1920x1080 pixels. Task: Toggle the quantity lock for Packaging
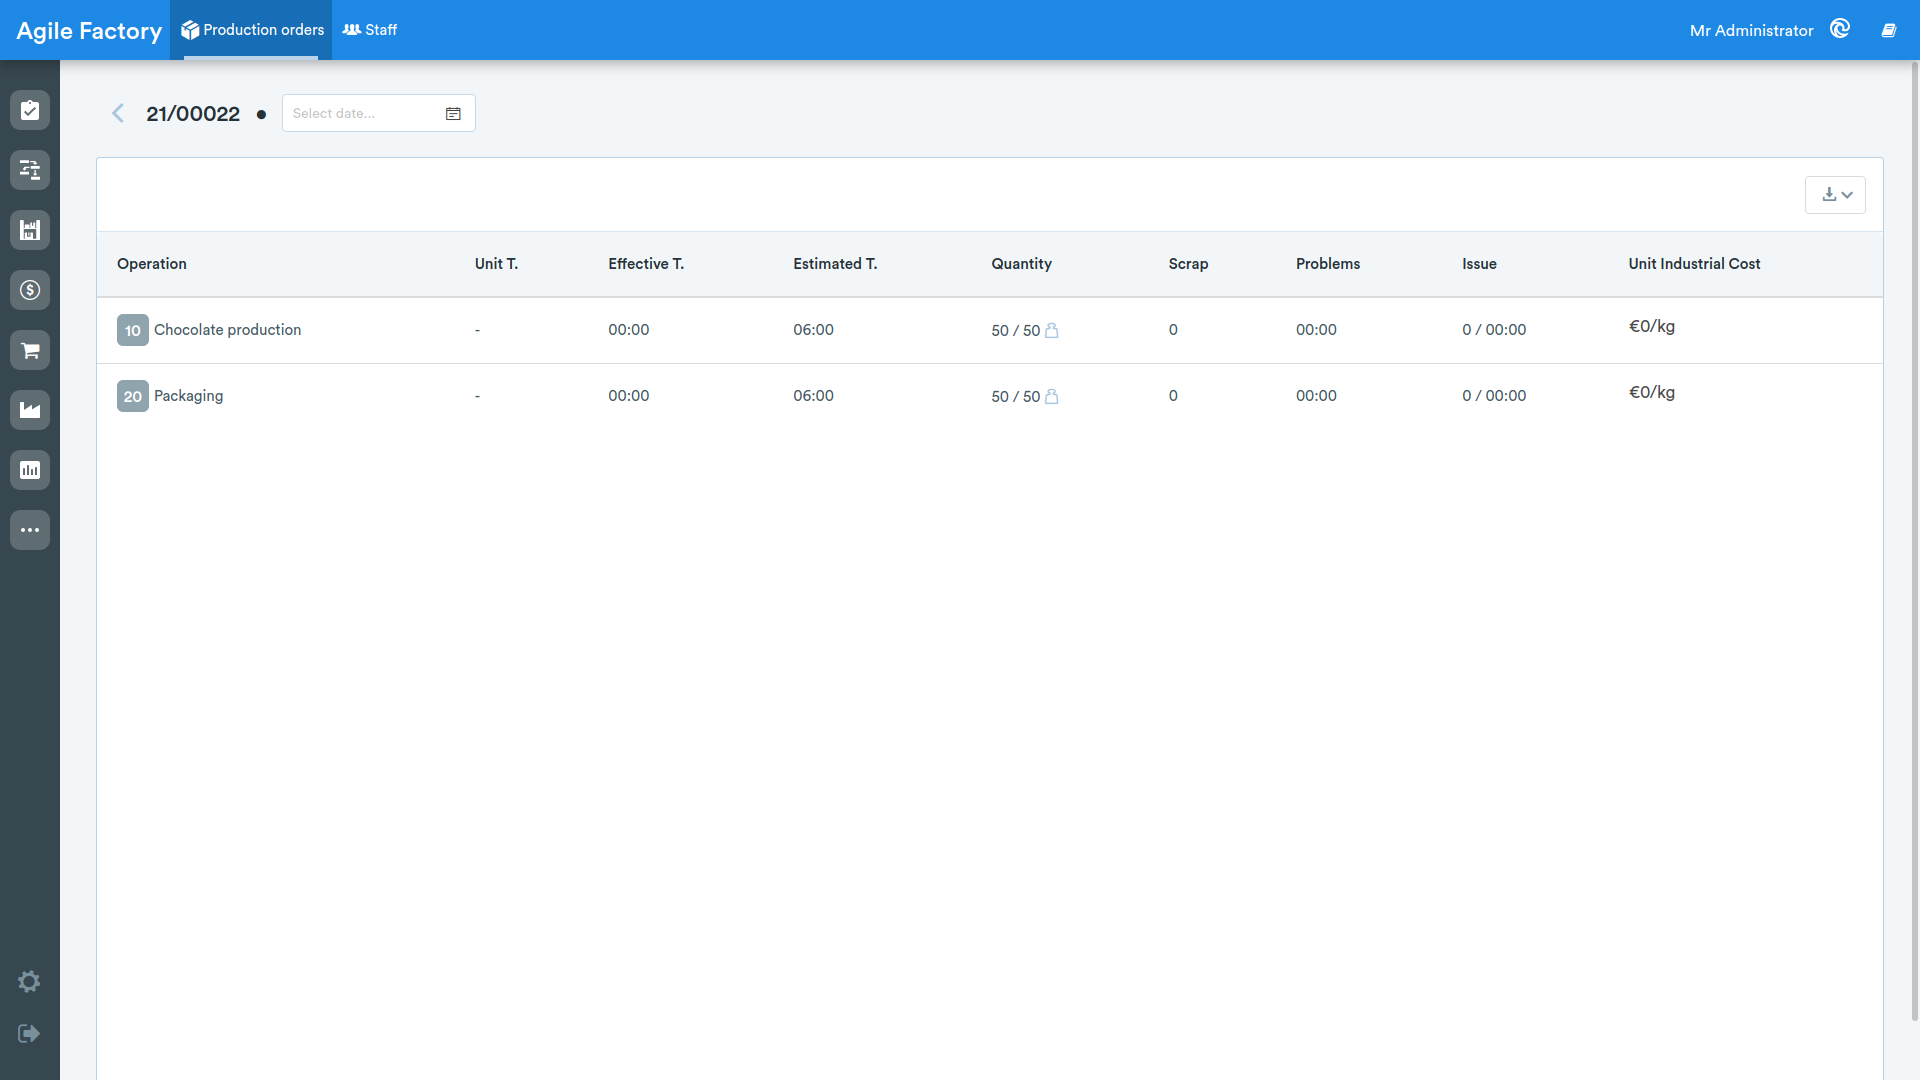pyautogui.click(x=1052, y=396)
